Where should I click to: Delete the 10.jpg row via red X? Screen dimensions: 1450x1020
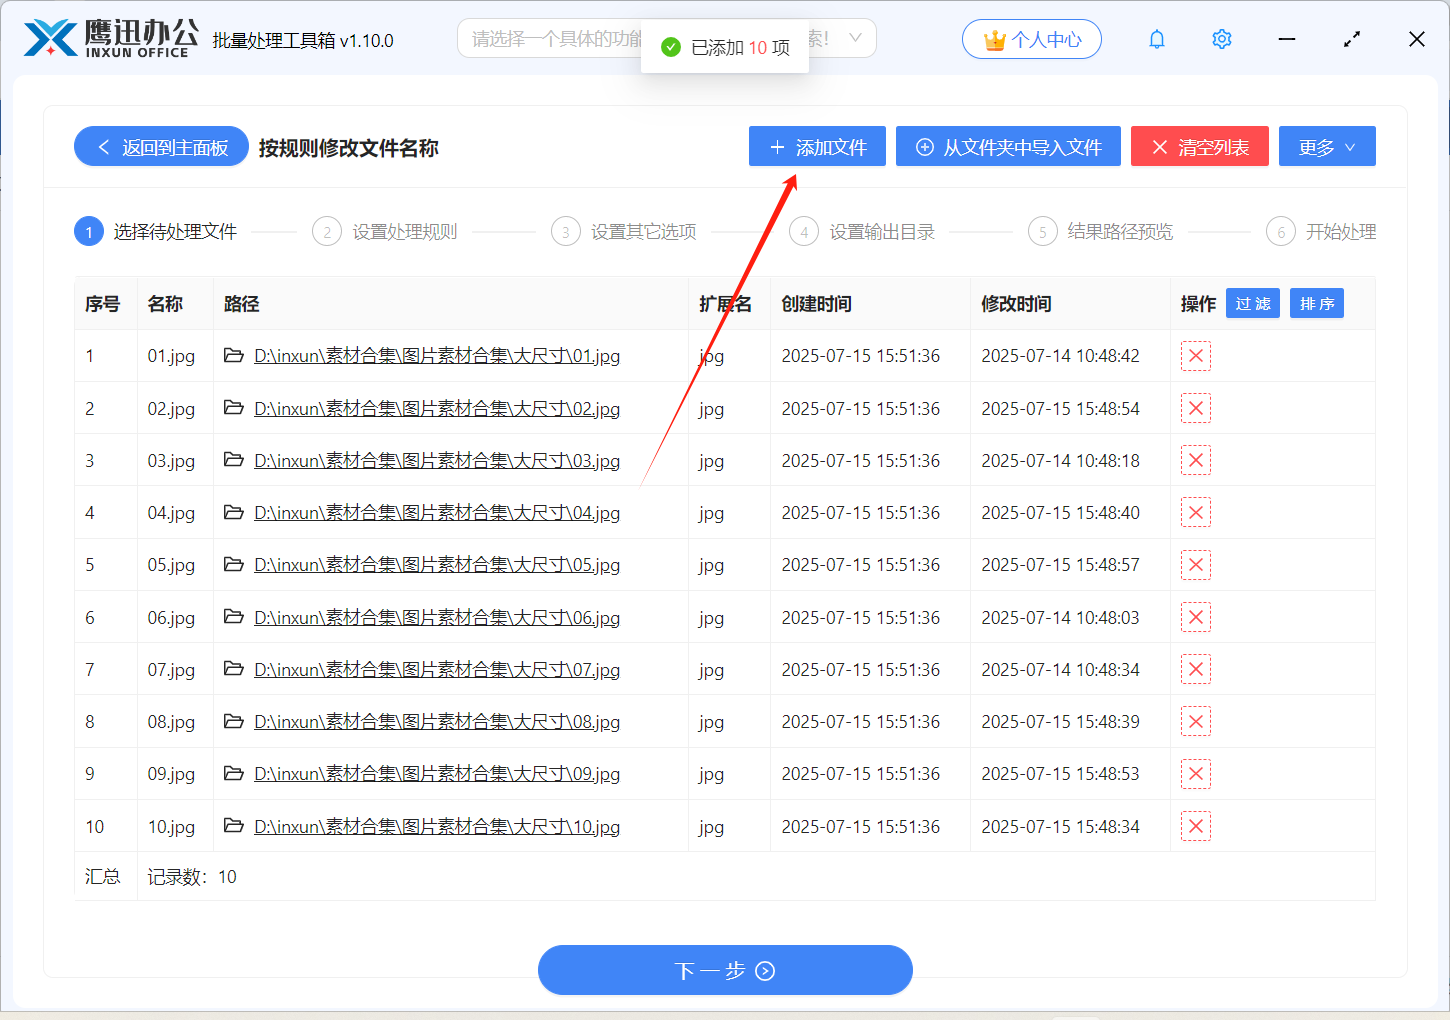[1196, 826]
